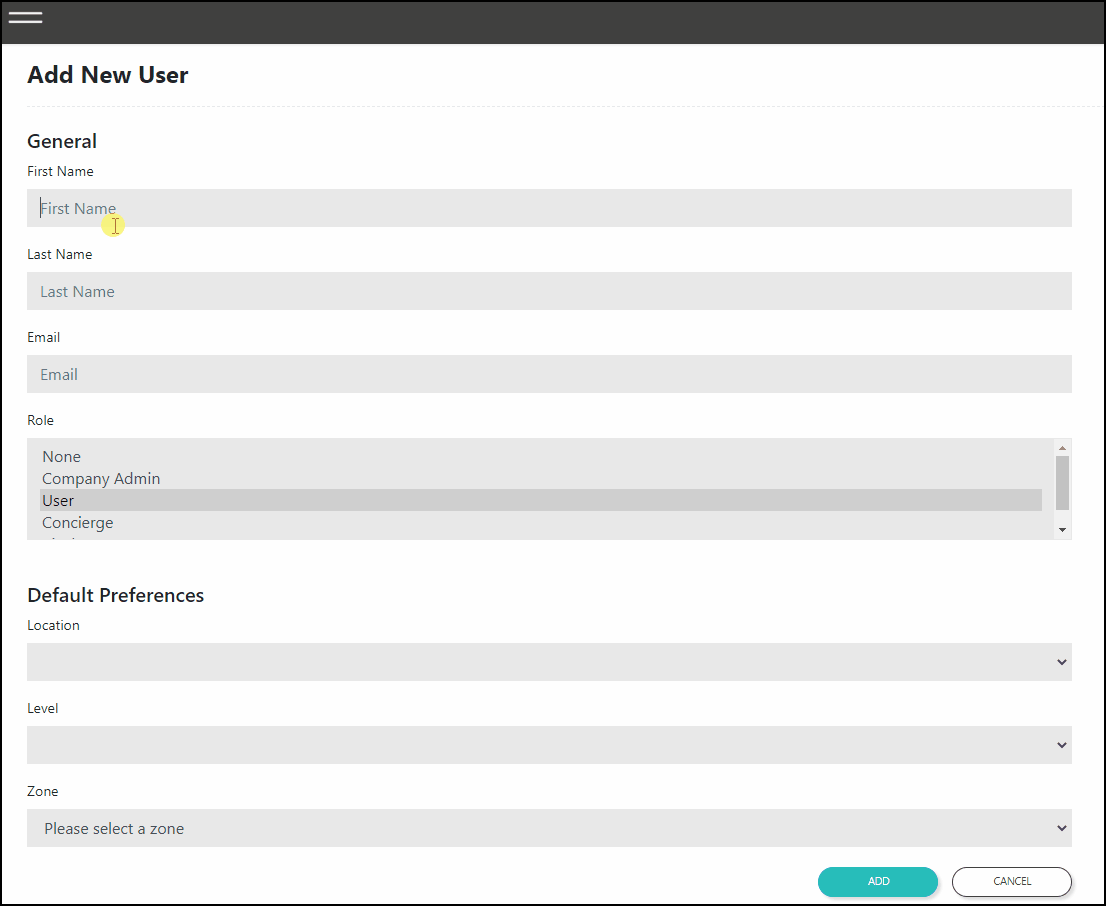Open the Location dropdown

point(549,662)
